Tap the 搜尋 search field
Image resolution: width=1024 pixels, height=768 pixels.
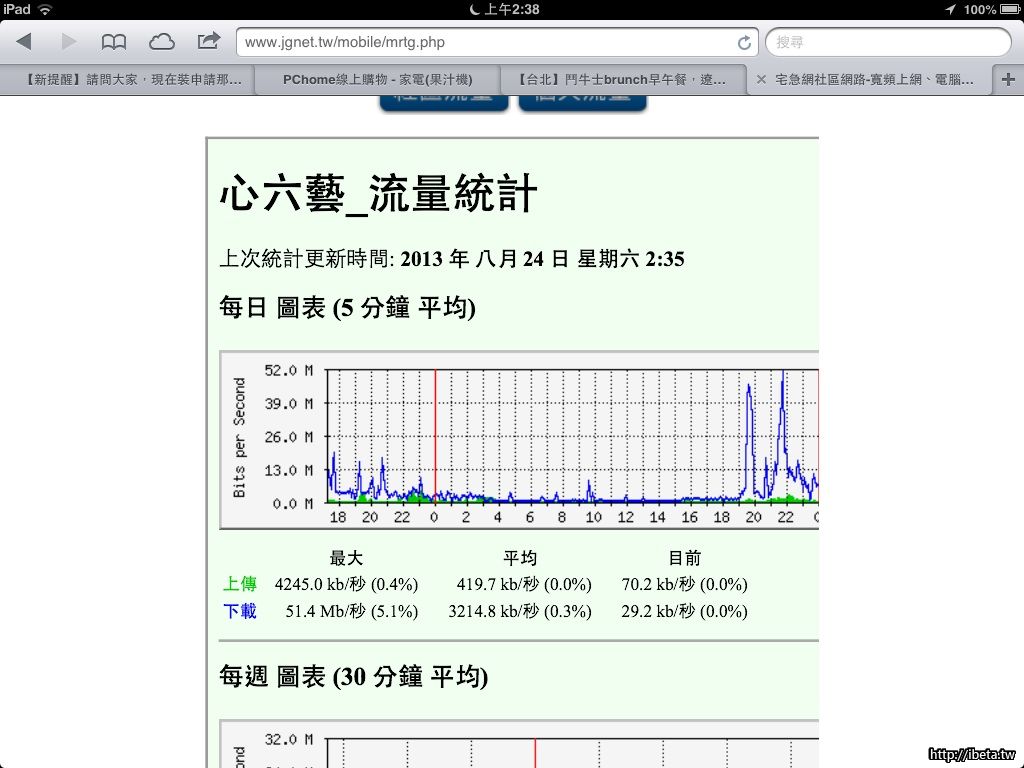[x=888, y=43]
